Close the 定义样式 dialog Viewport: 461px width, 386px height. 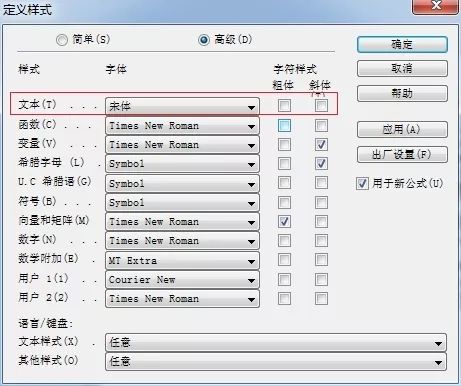pyautogui.click(x=435, y=6)
